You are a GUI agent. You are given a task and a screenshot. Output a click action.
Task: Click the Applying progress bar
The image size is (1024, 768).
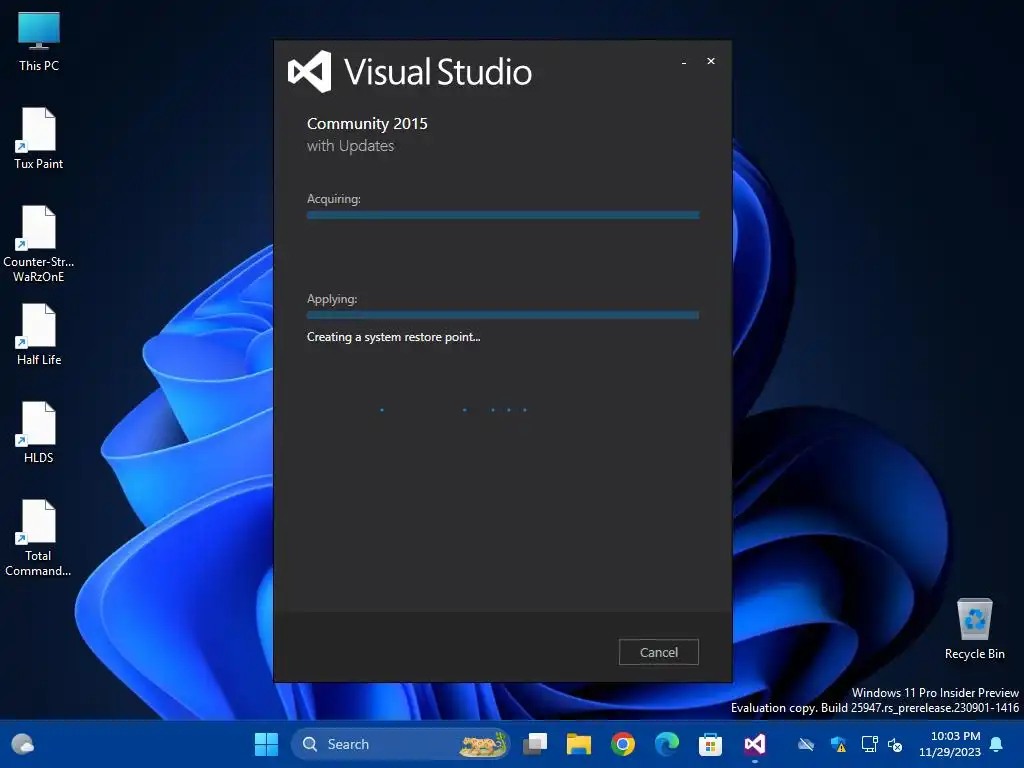tap(503, 315)
